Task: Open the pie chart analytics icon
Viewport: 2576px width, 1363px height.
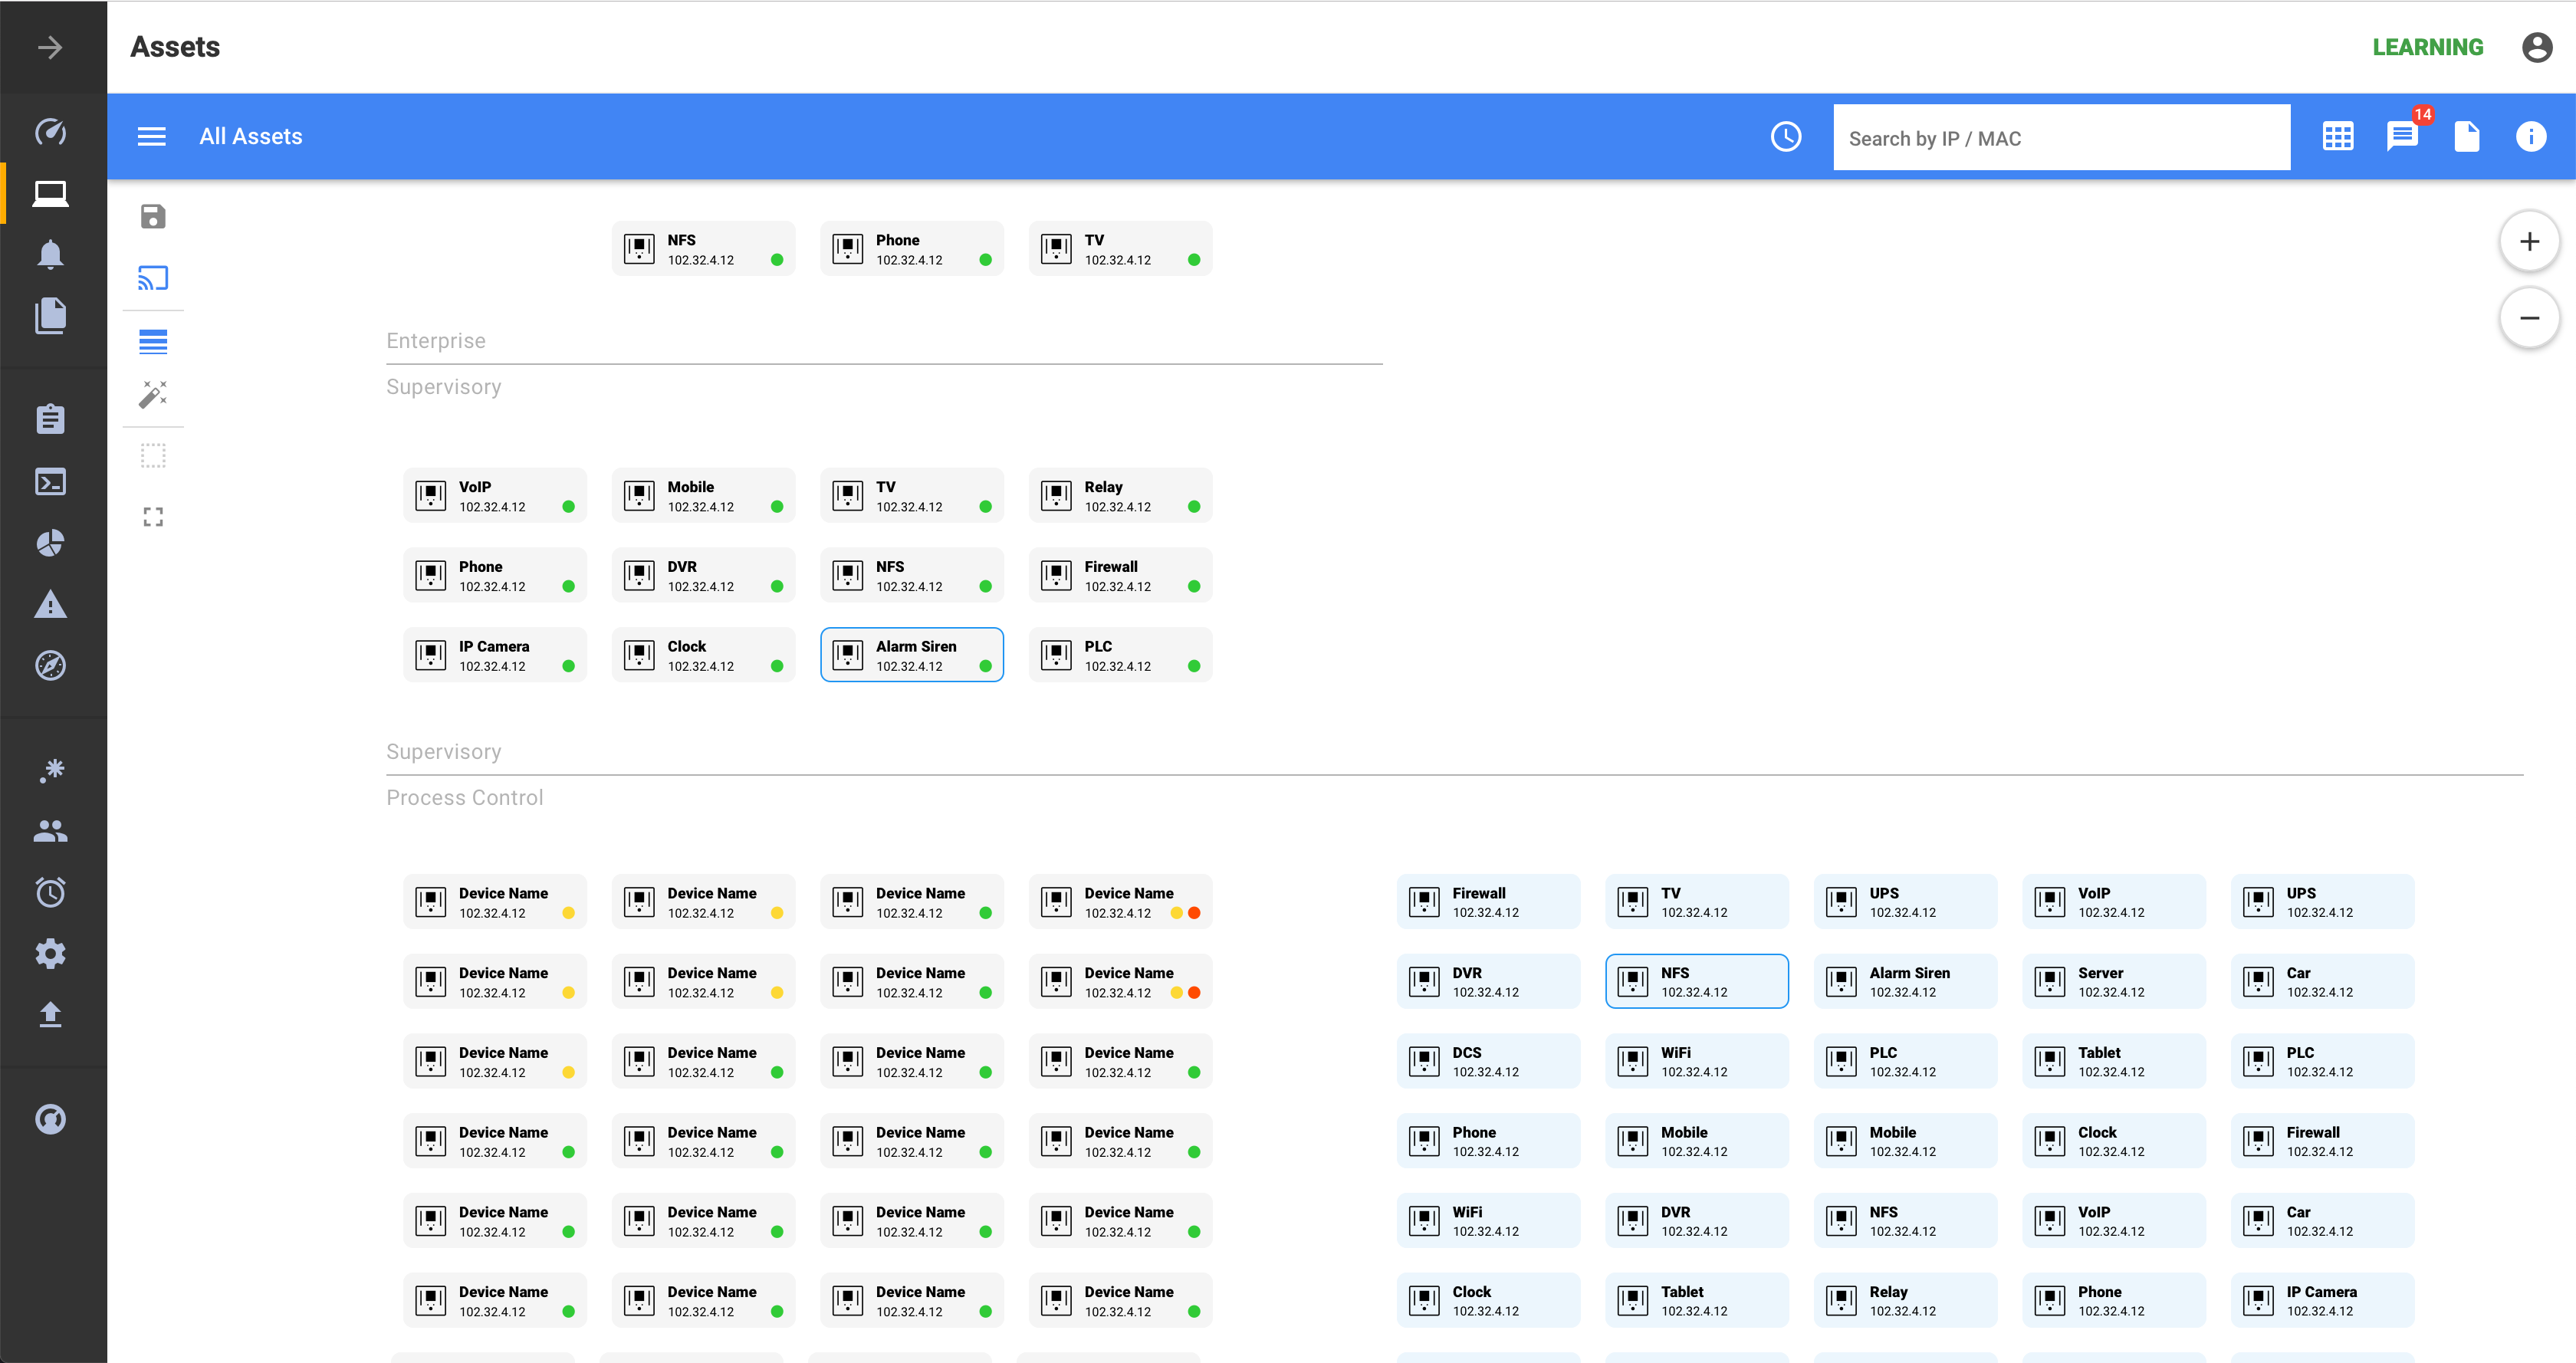Action: [x=50, y=543]
